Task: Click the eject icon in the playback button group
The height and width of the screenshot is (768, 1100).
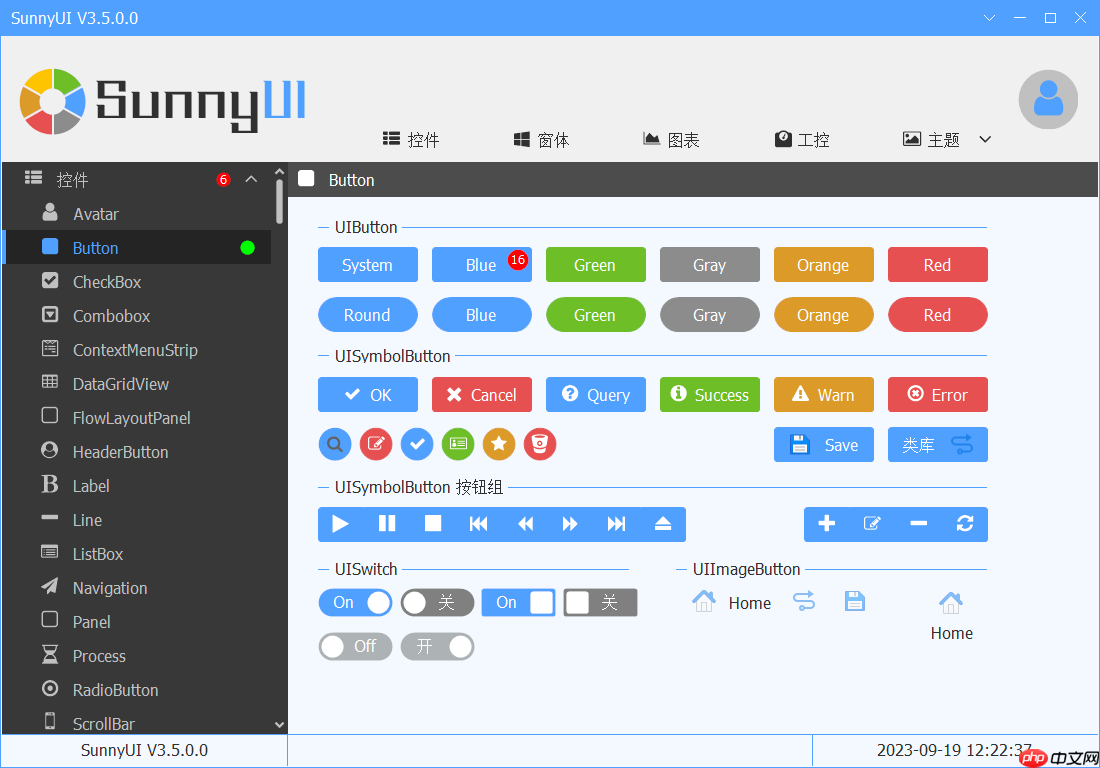Action: tap(663, 524)
